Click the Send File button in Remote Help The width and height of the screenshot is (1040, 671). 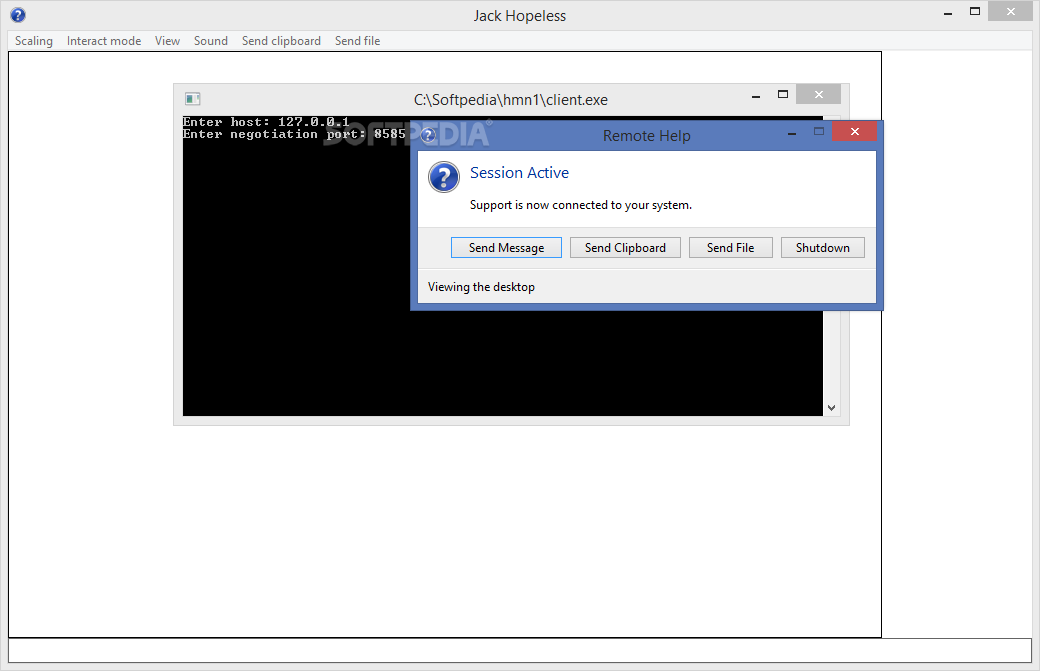click(730, 247)
